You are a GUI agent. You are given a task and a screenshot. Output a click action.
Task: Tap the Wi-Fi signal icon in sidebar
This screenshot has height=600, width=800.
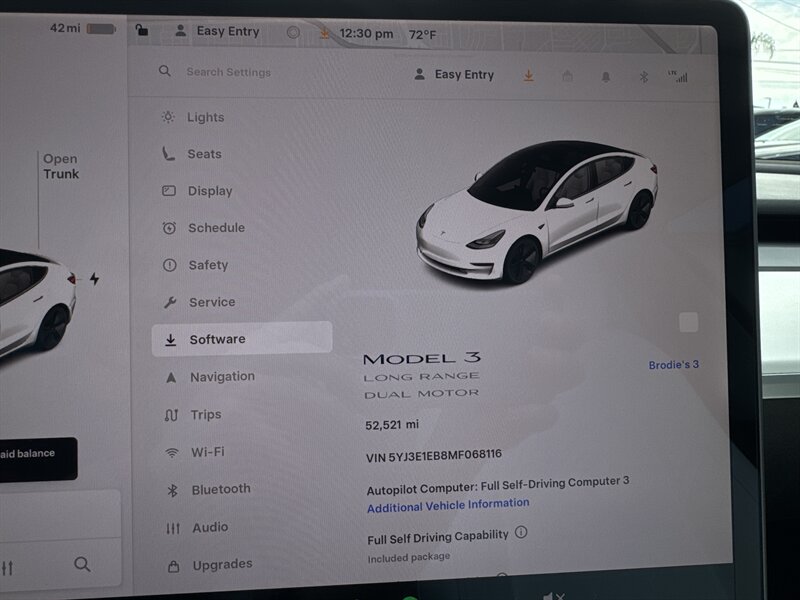click(171, 452)
